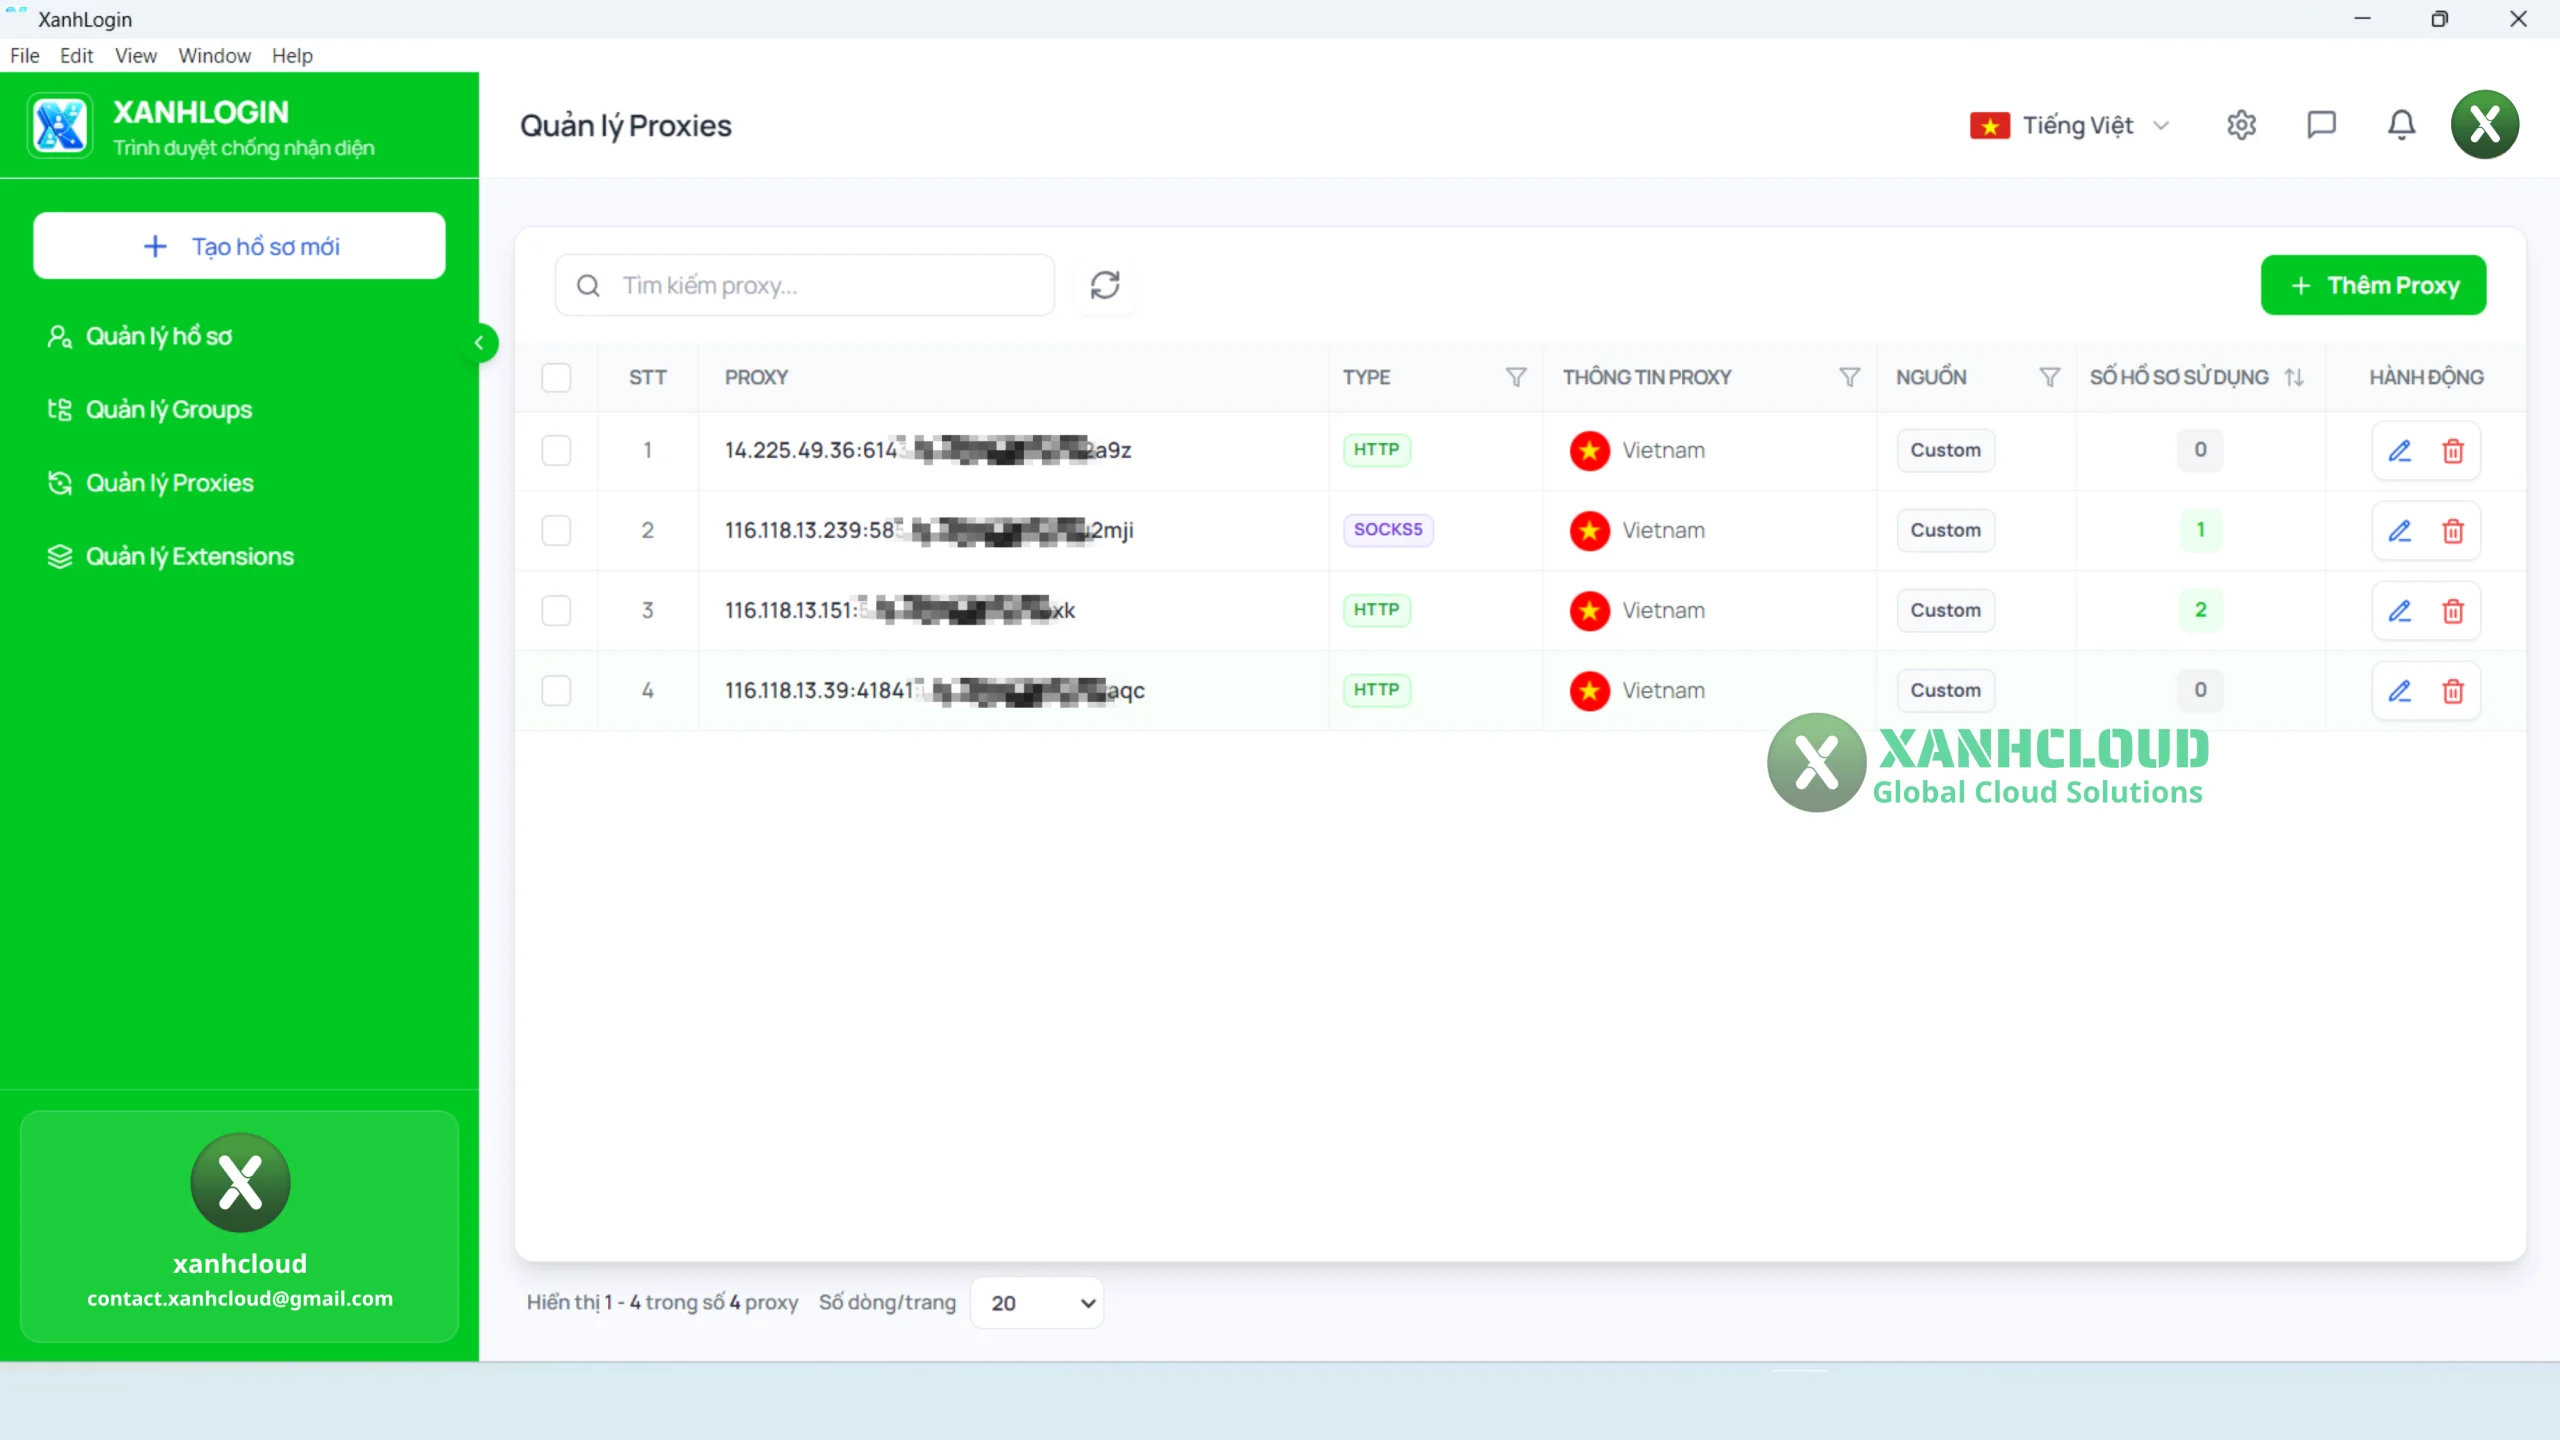Open the chat messages icon
The image size is (2560, 1440).
(x=2321, y=125)
